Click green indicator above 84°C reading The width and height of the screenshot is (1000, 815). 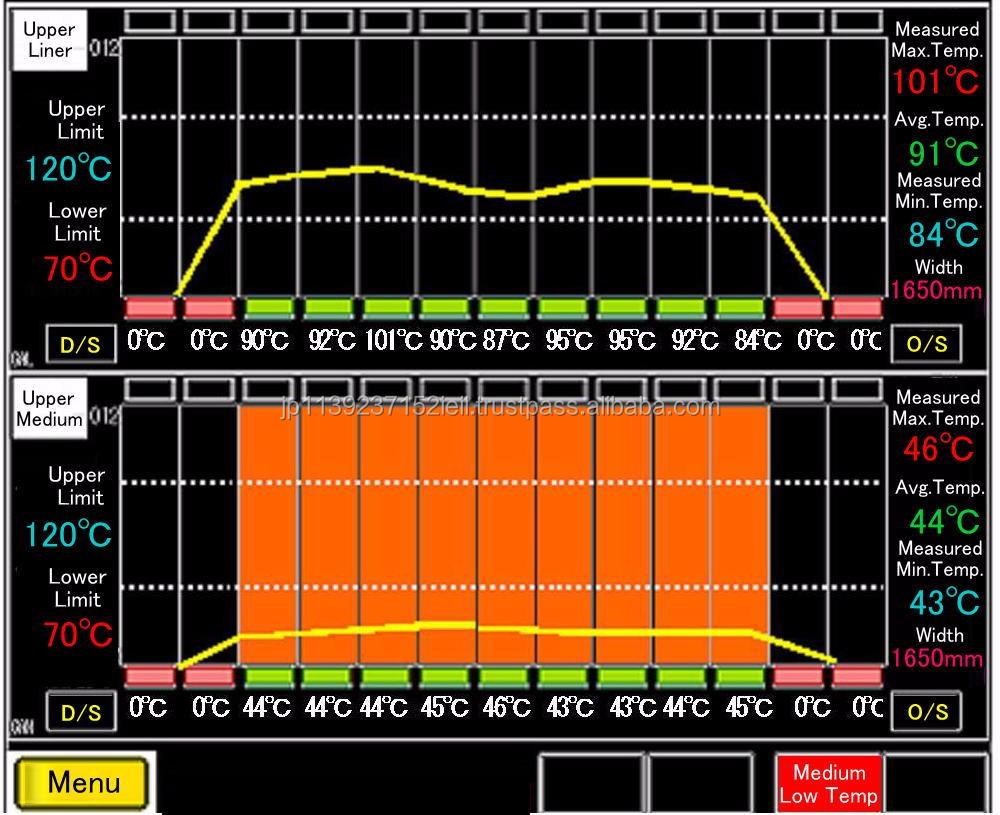[x=740, y=307]
